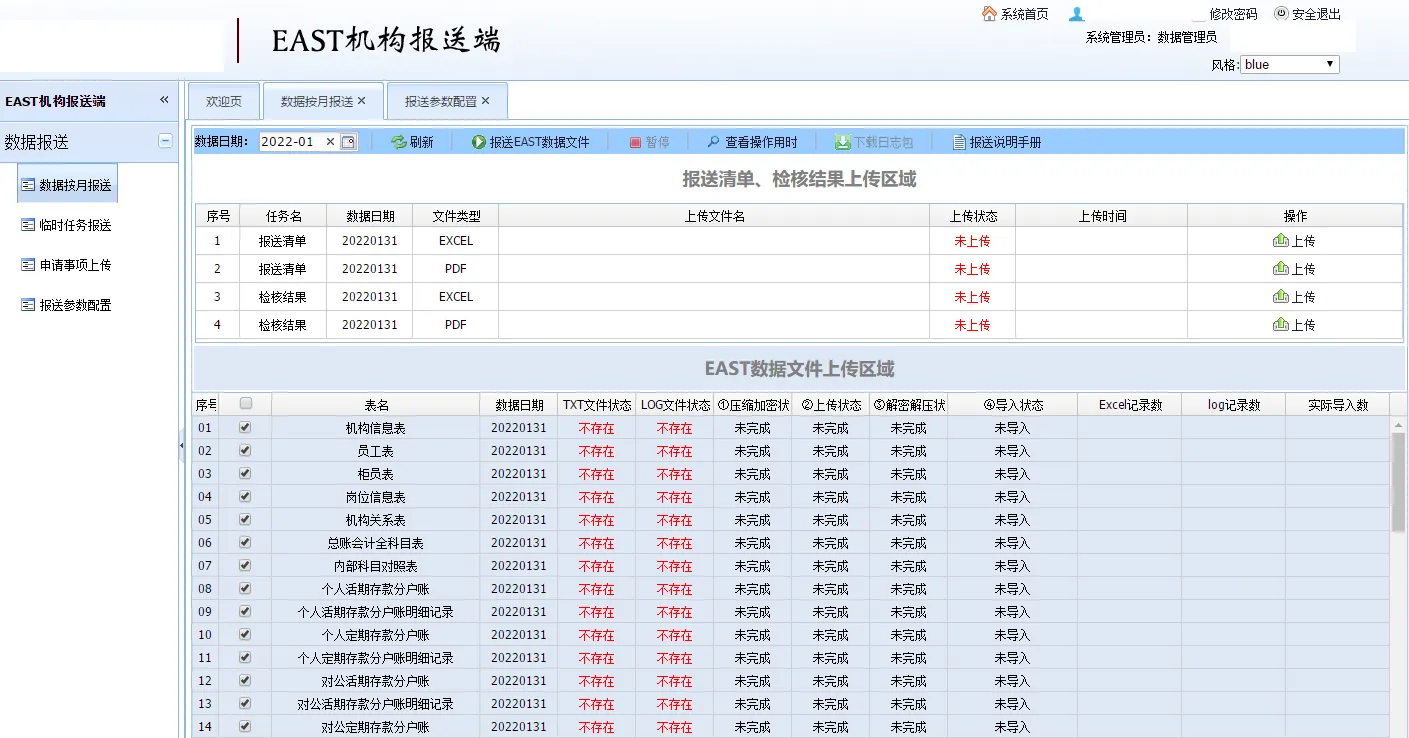Open 临时任务报送 in the sidebar
The height and width of the screenshot is (738, 1409).
pos(74,225)
